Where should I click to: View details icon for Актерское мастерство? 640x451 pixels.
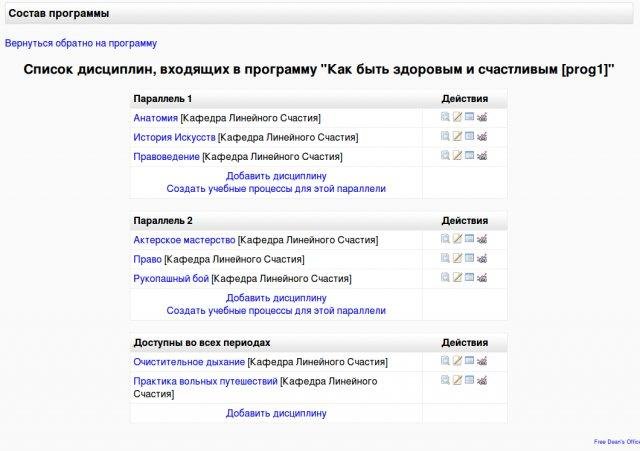(445, 239)
